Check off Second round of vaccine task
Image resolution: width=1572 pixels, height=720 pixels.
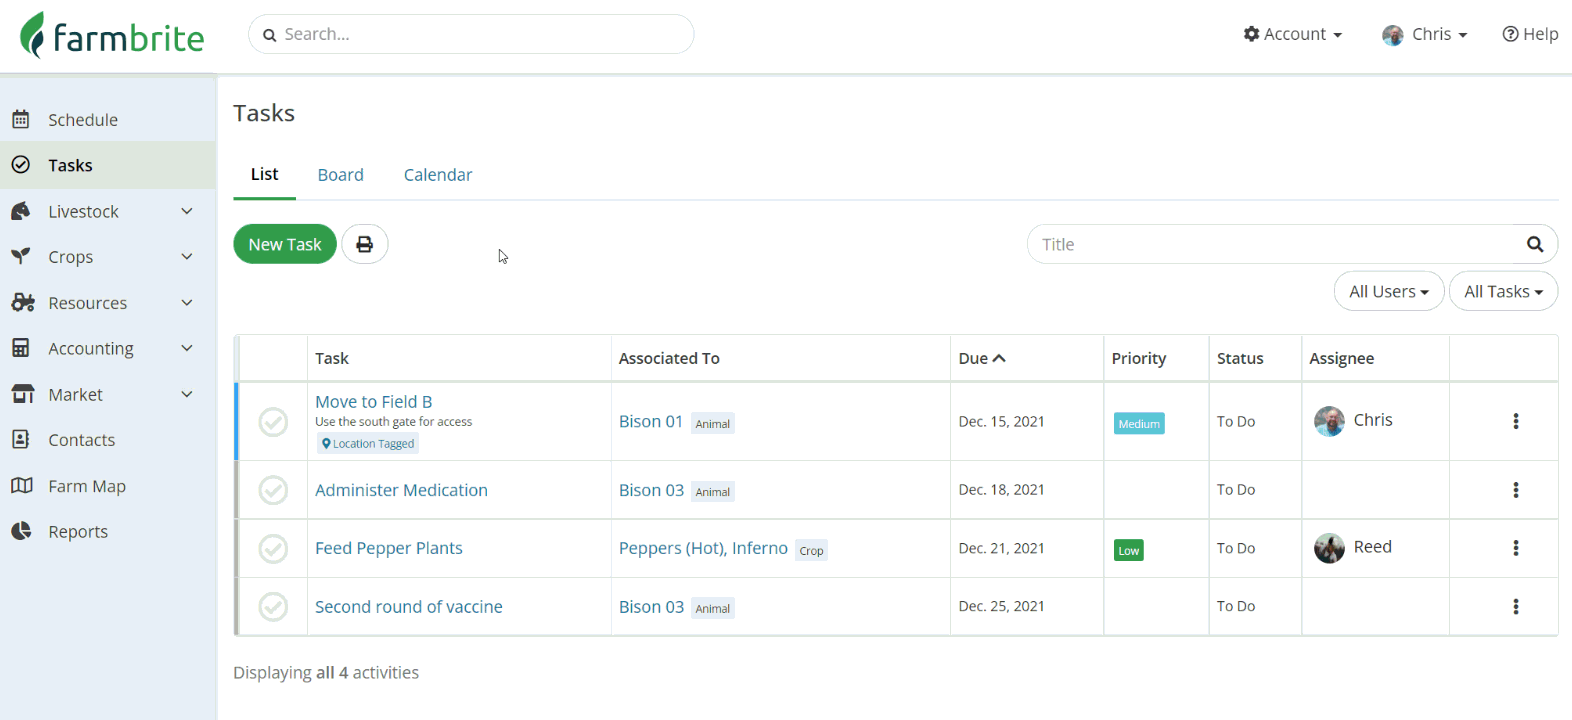pyautogui.click(x=273, y=607)
